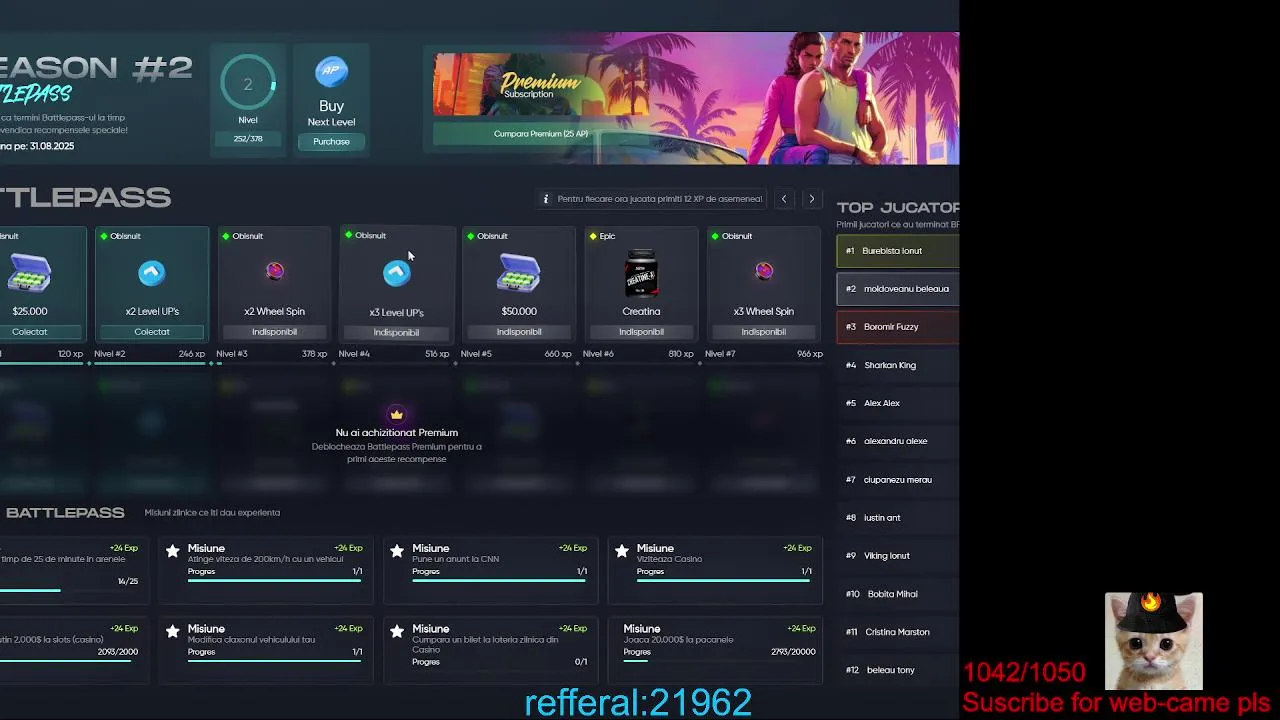Select top player #2 moldoveanu beleaua
The width and height of the screenshot is (1280, 720).
[898, 289]
